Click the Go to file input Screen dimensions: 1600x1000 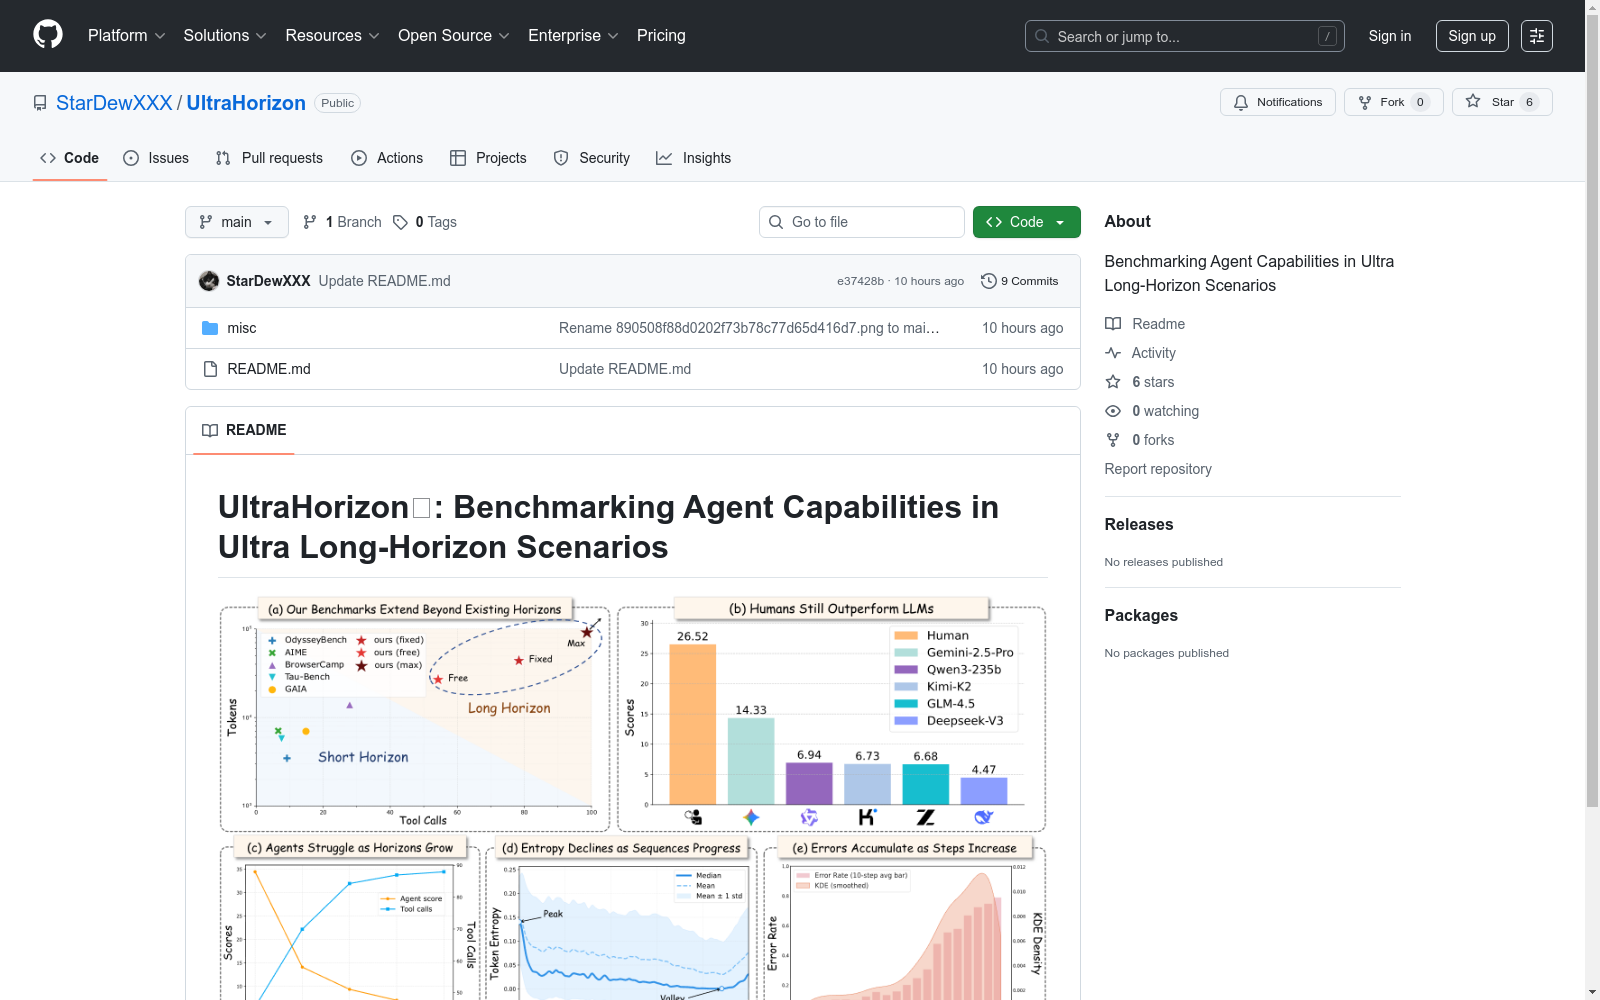[862, 222]
